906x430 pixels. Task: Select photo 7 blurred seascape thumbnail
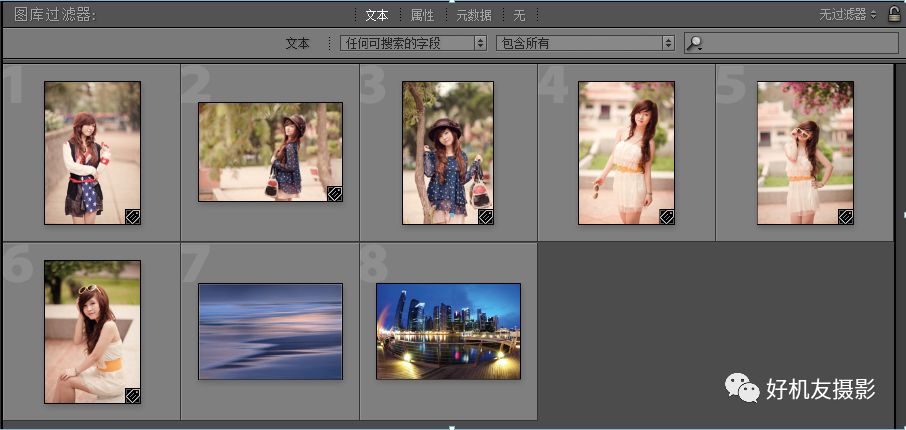[270, 331]
